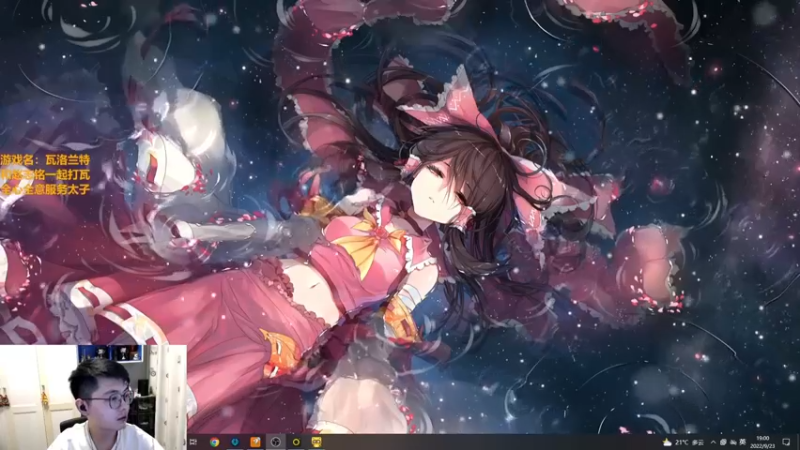Open the yellow owl app on taskbar

tap(316, 442)
